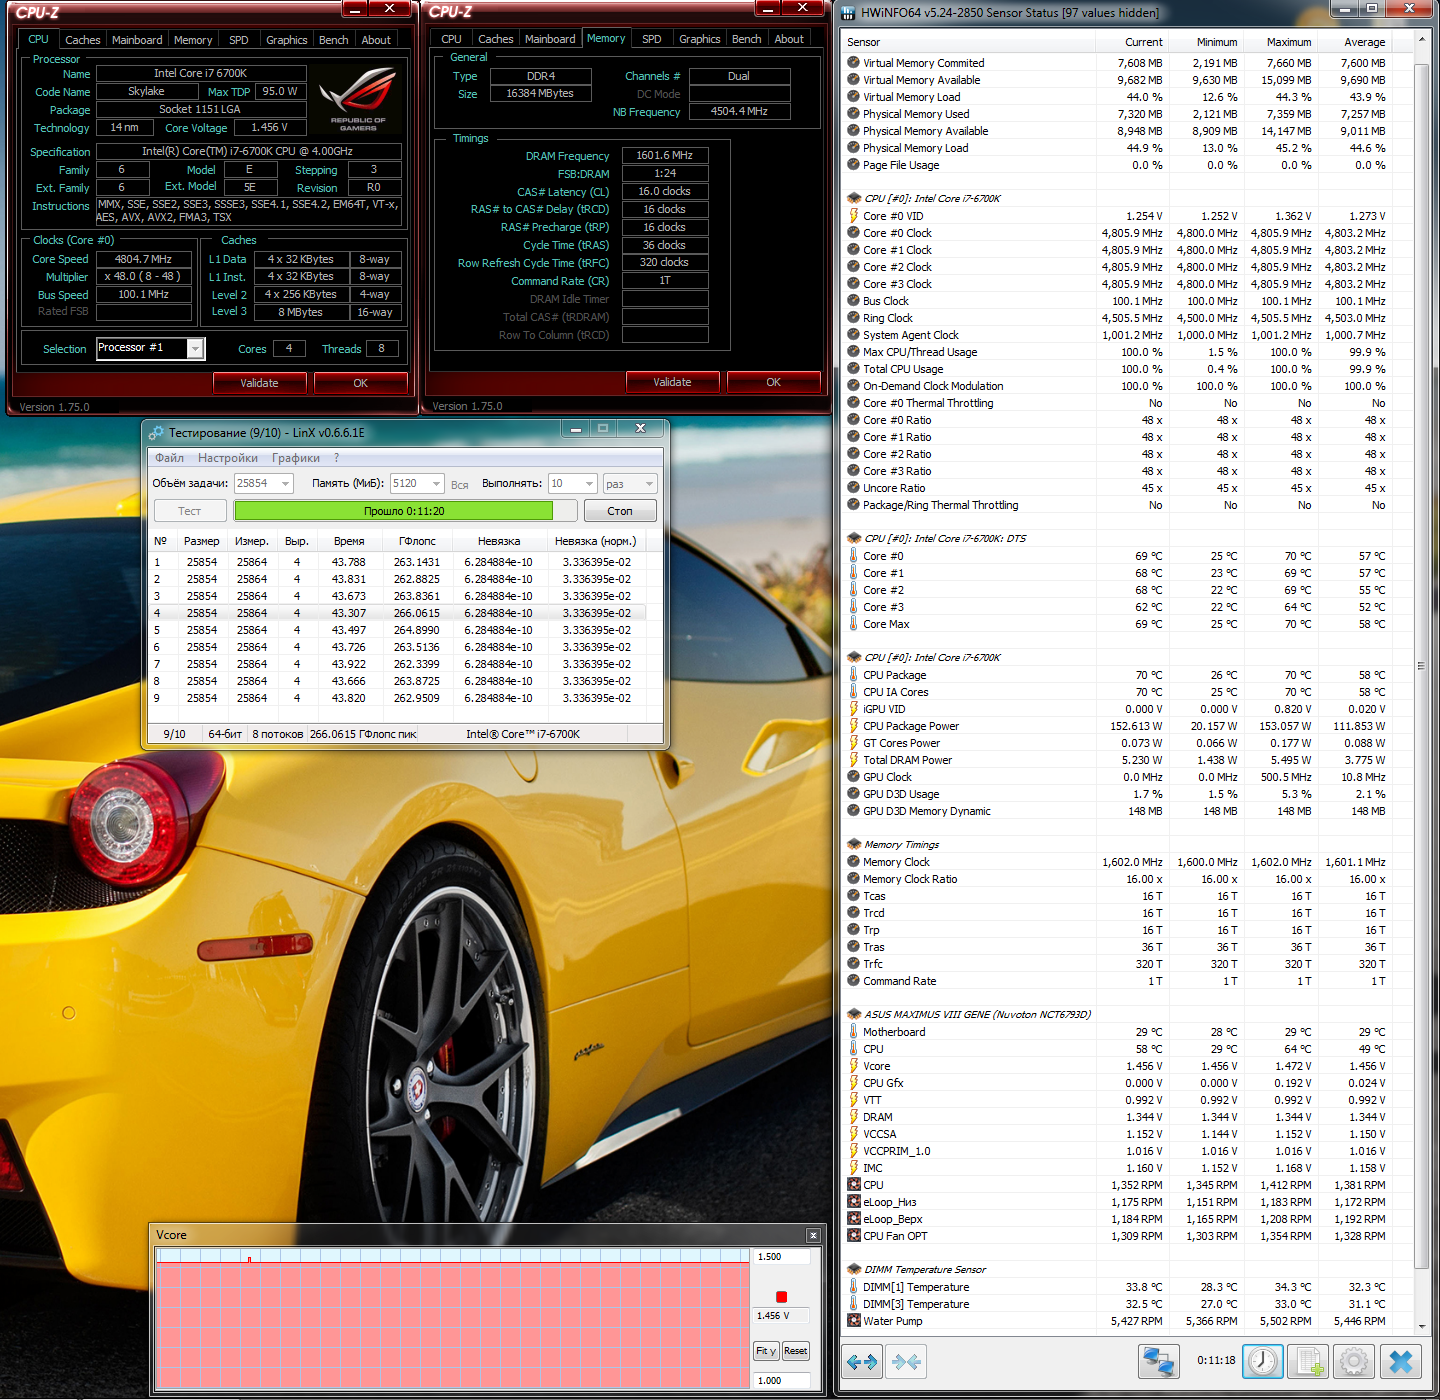
Task: Click the ROG Republic of Gamers logo
Action: (x=358, y=98)
